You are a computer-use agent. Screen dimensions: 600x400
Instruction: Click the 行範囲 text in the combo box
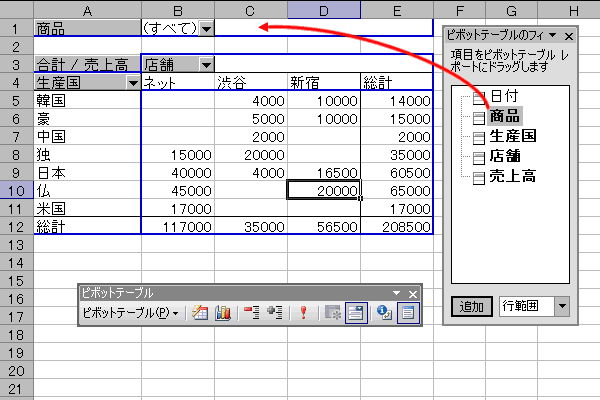520,306
